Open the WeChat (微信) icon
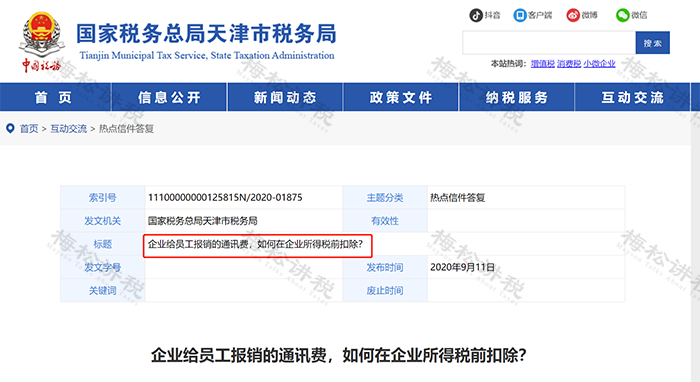The width and height of the screenshot is (700, 382). 622,15
